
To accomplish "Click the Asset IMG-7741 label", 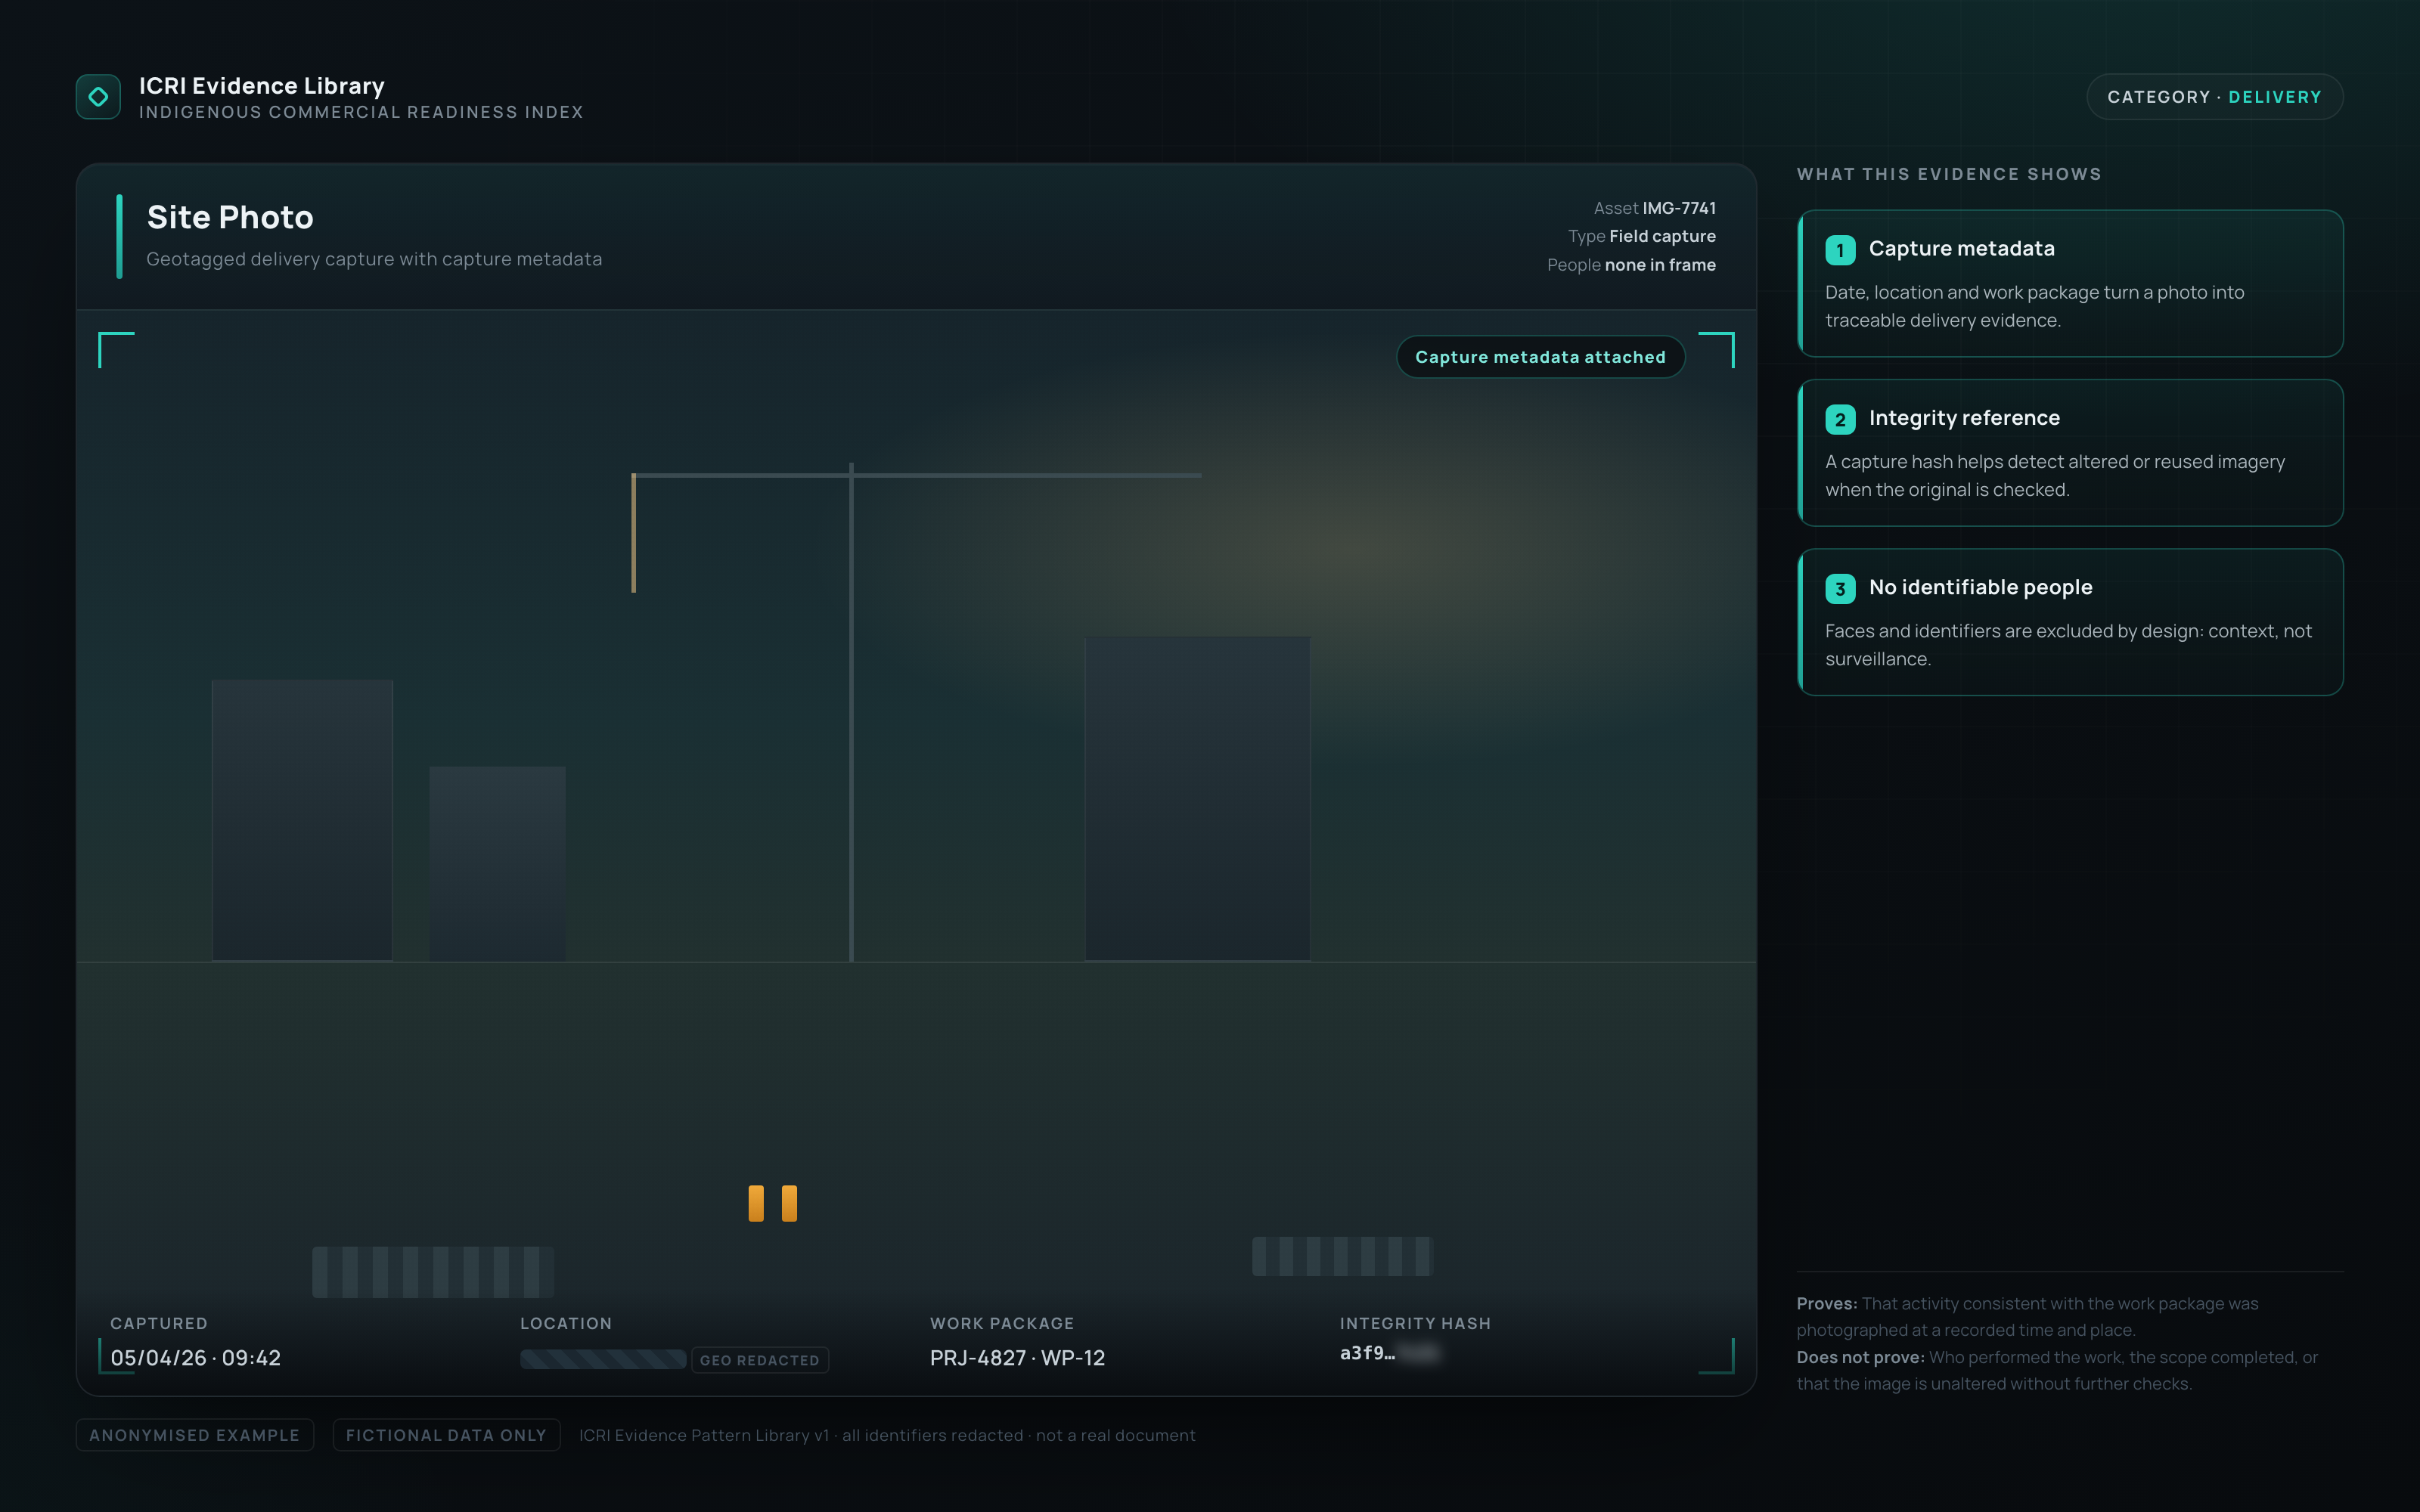I will pos(1654,208).
